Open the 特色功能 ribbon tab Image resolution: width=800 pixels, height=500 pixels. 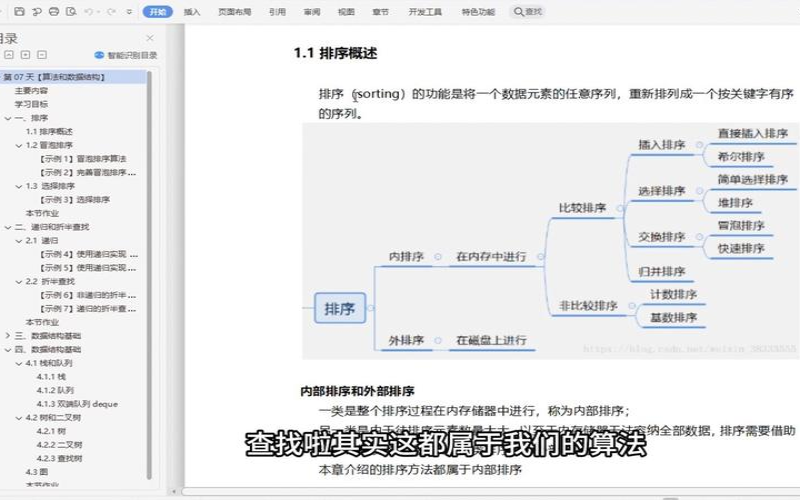[478, 12]
